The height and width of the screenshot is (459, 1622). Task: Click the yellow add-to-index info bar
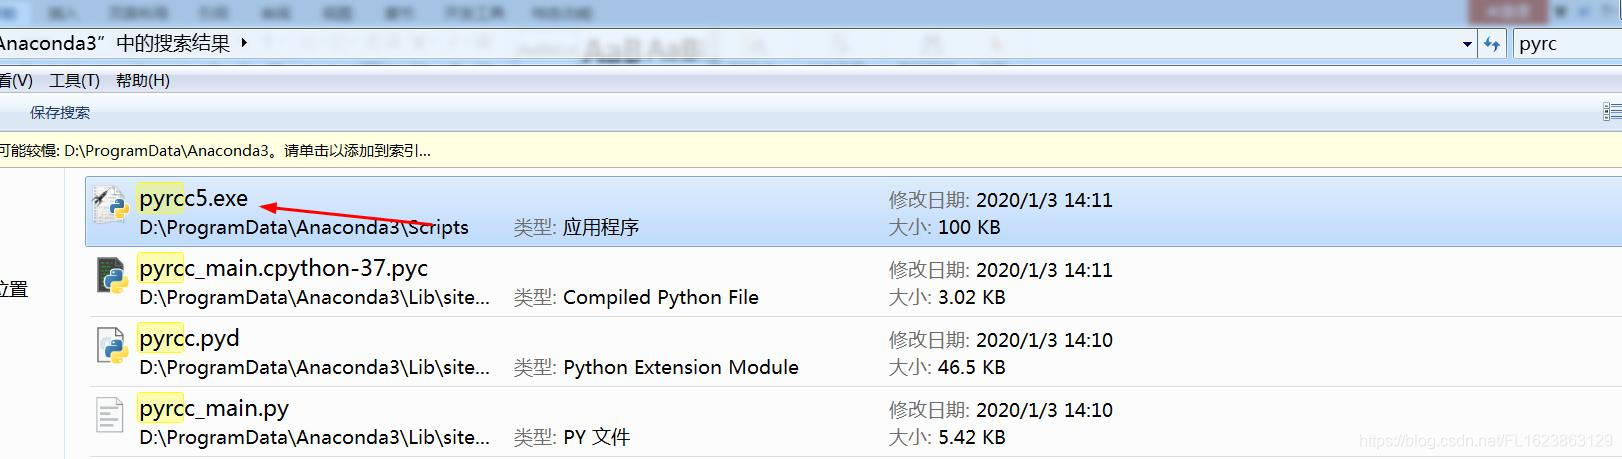(x=811, y=151)
